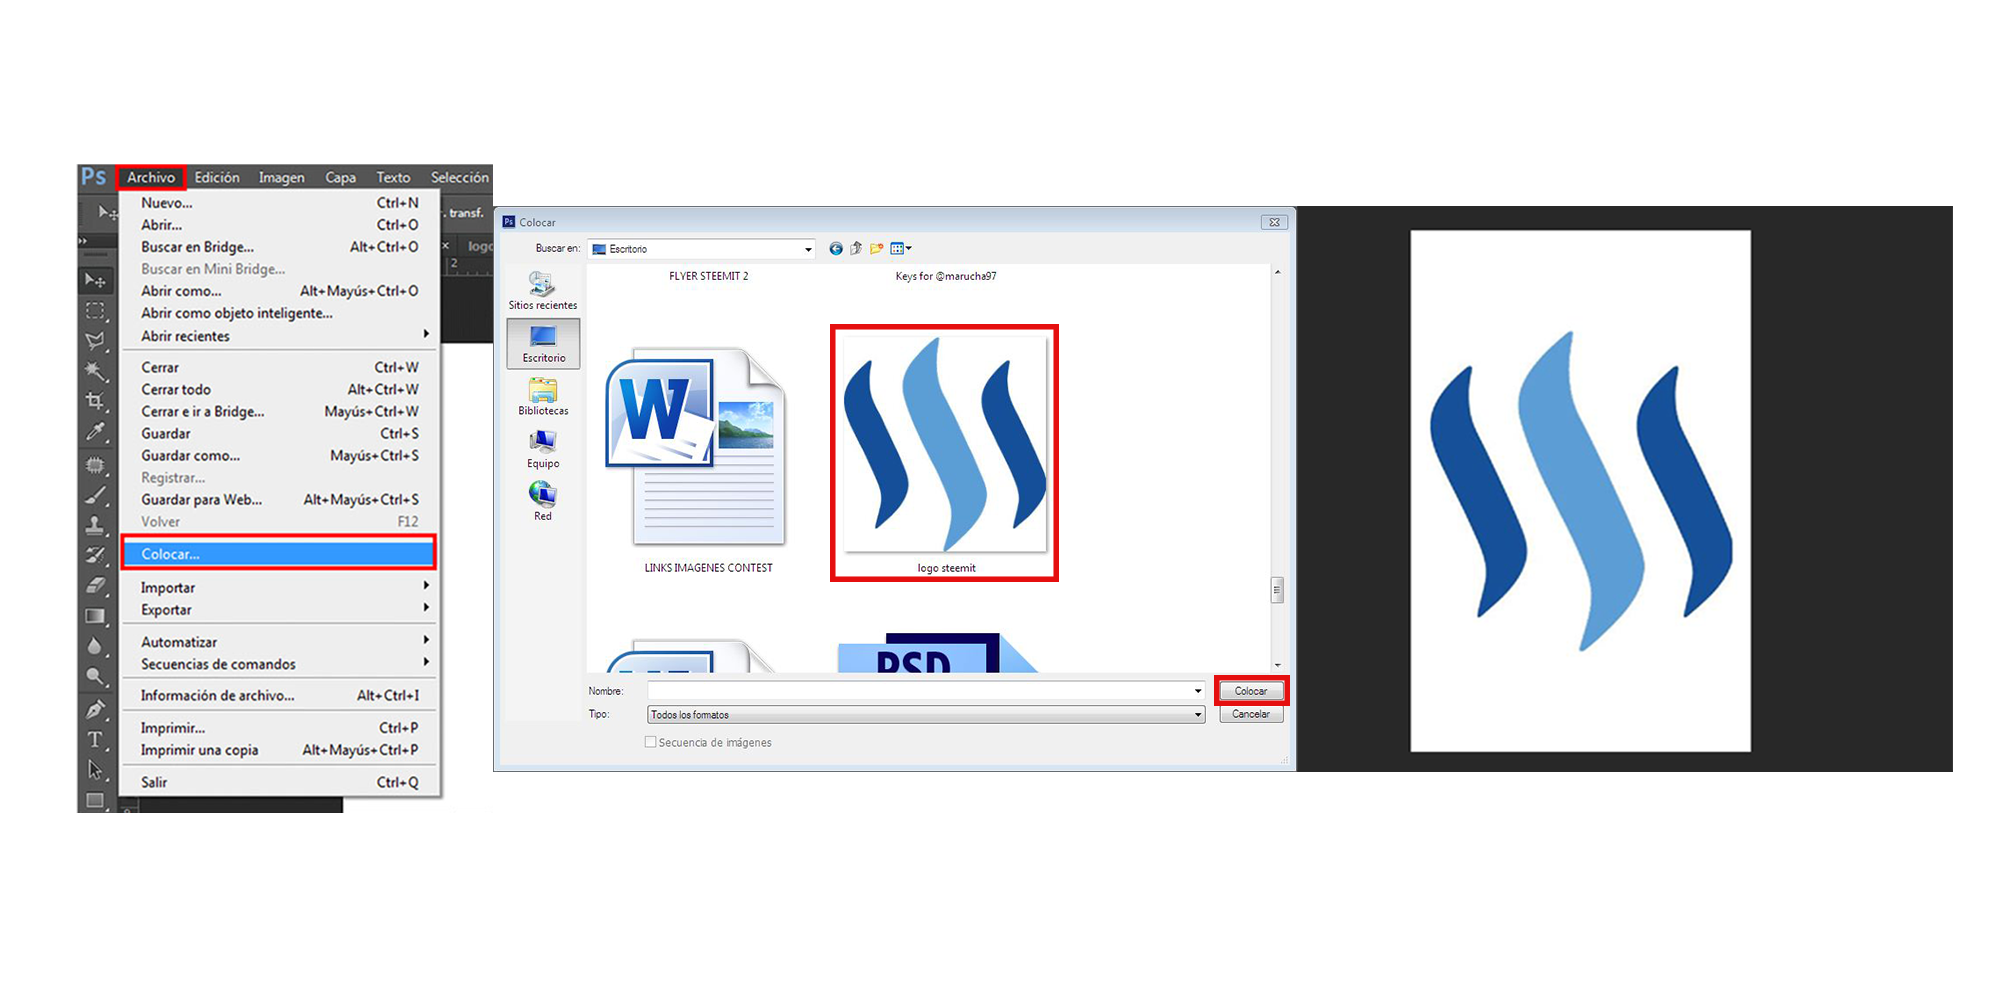Select the Blur tool
The width and height of the screenshot is (2000, 1000).
tap(96, 646)
